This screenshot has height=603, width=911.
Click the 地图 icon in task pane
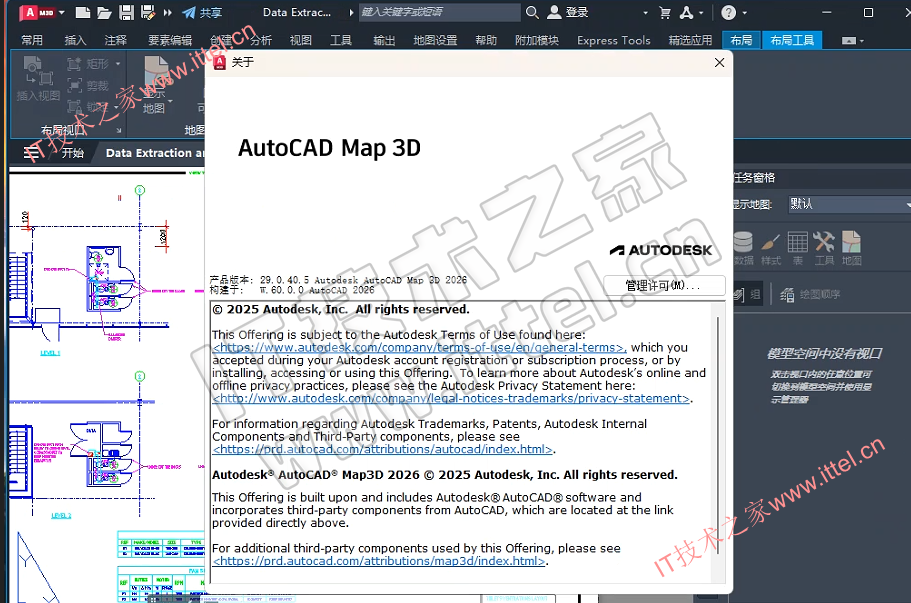point(852,248)
